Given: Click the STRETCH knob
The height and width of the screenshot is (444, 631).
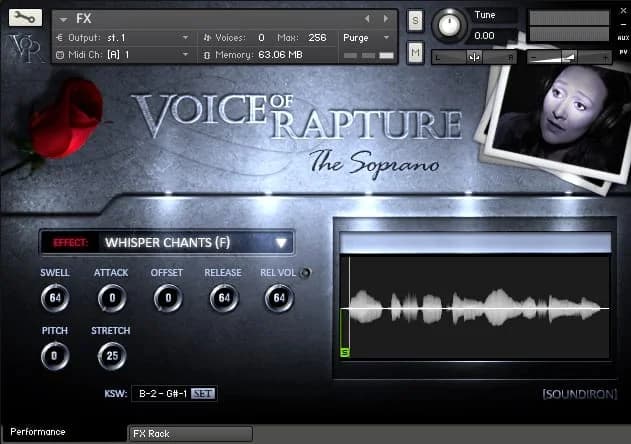Looking at the screenshot, I should pyautogui.click(x=112, y=356).
